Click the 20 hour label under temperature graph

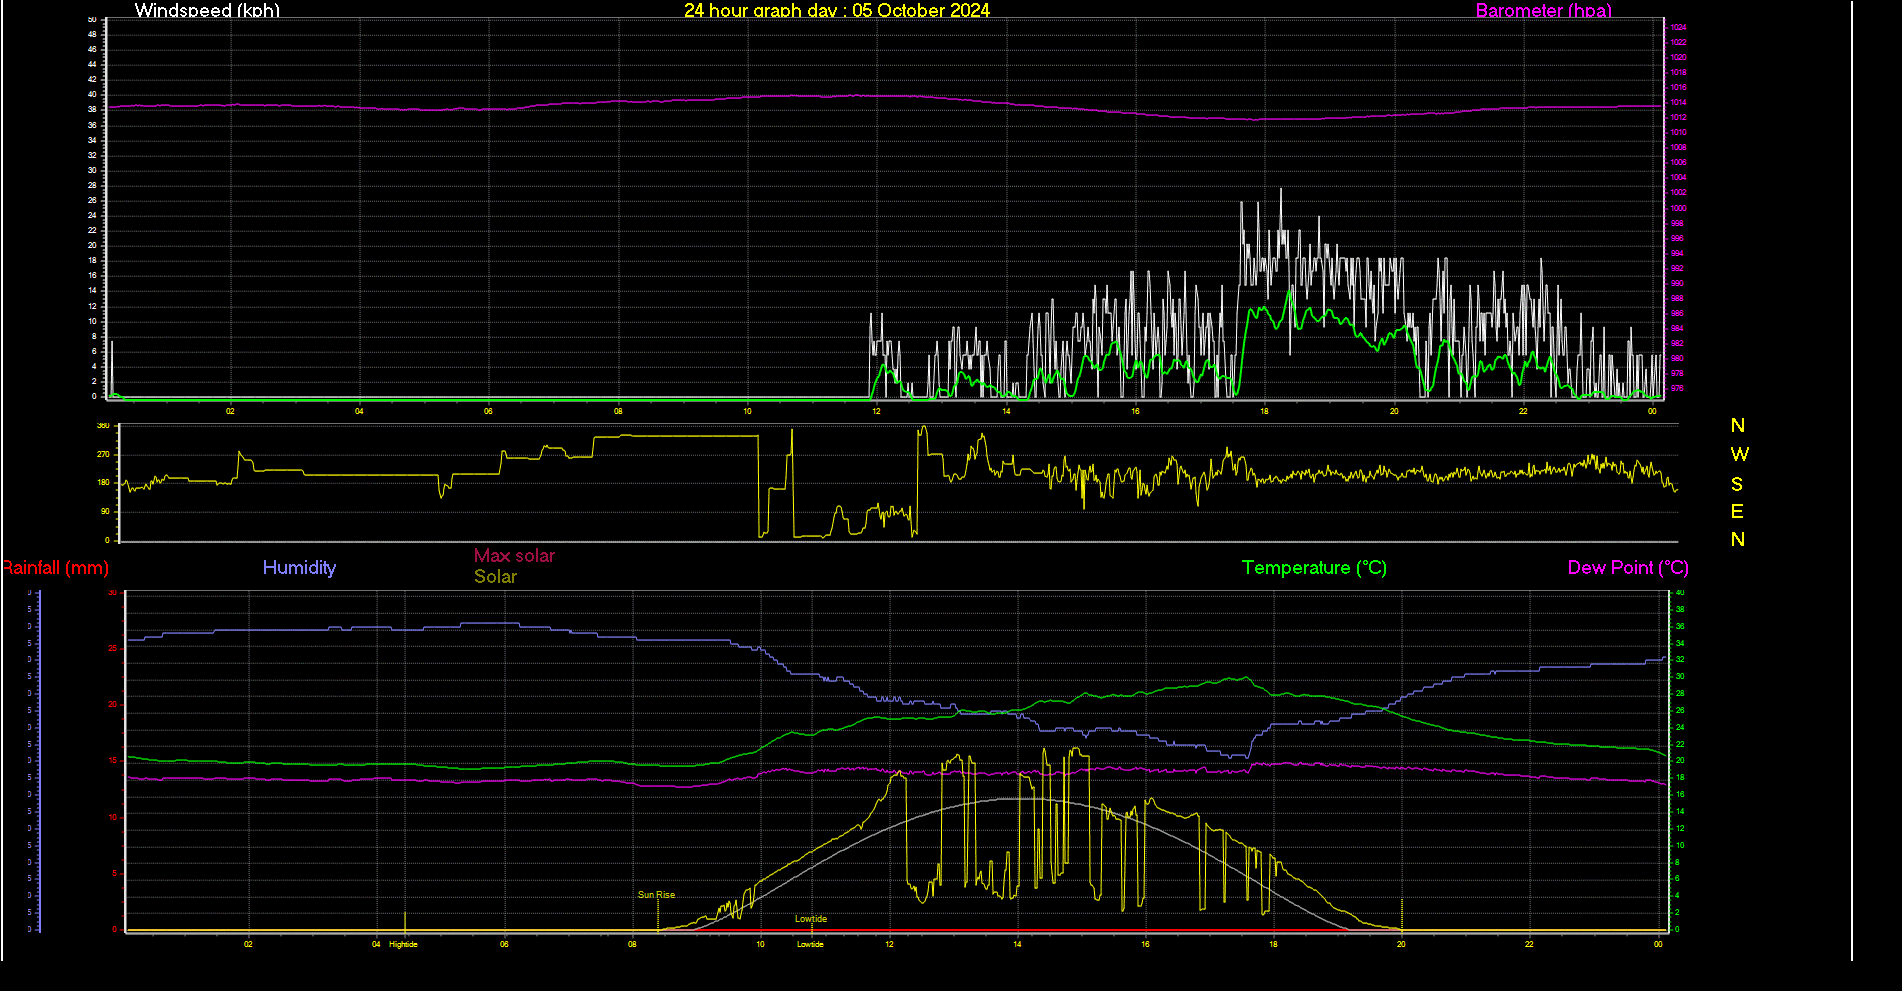click(1401, 944)
